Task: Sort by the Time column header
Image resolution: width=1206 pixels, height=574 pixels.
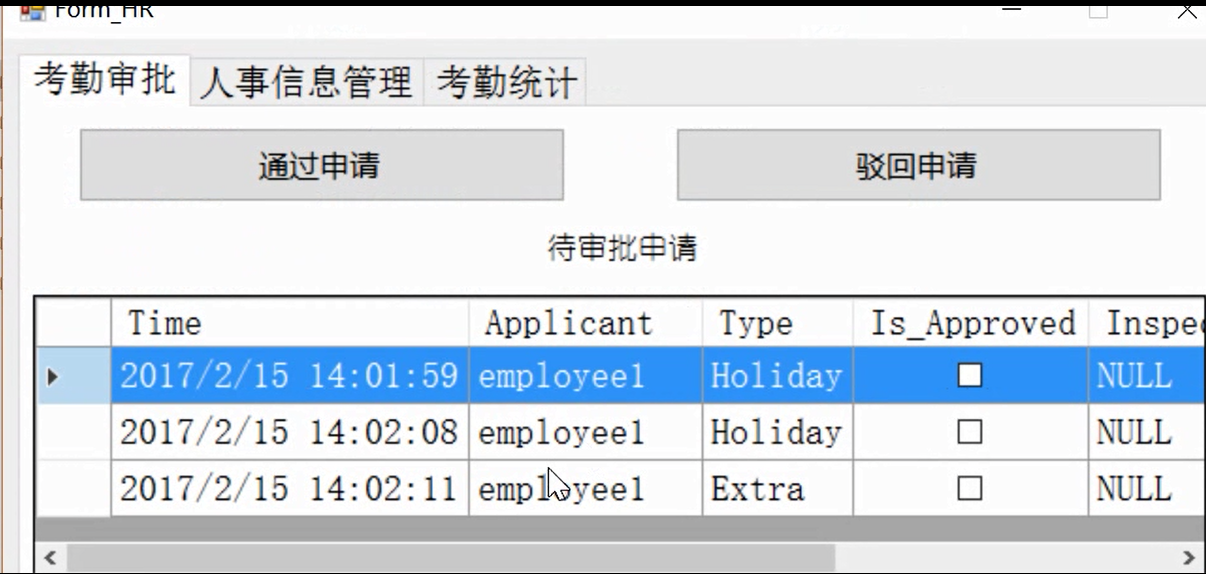Action: (290, 322)
